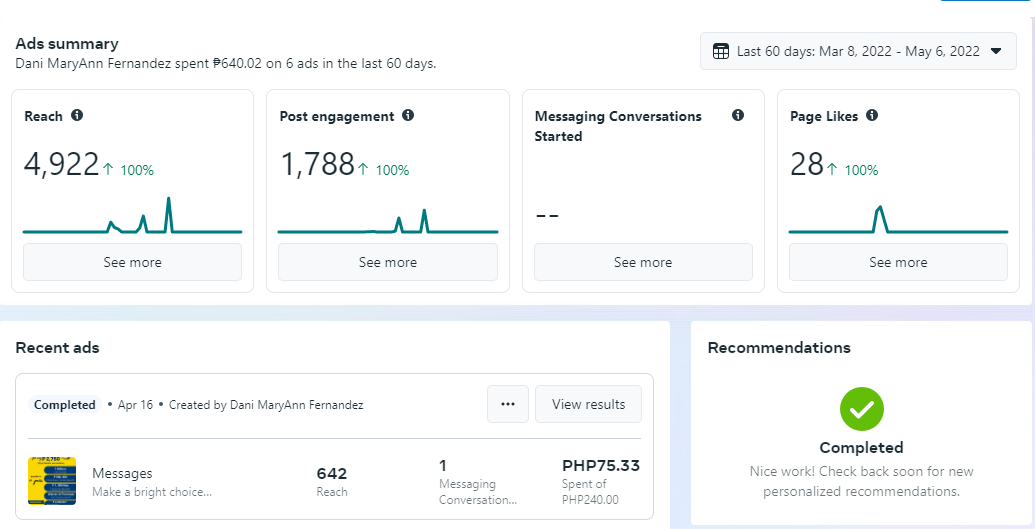Viewport: 1035px width, 529px height.
Task: Click See more under Reach
Action: [x=132, y=262]
